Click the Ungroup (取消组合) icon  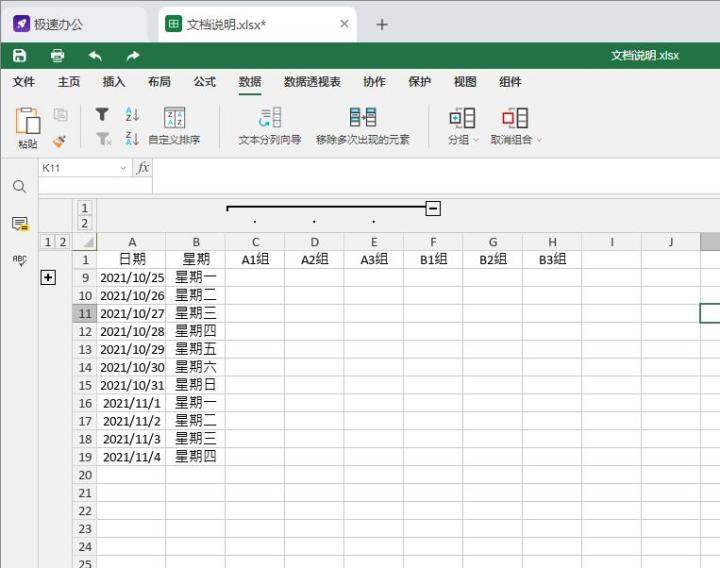[515, 118]
